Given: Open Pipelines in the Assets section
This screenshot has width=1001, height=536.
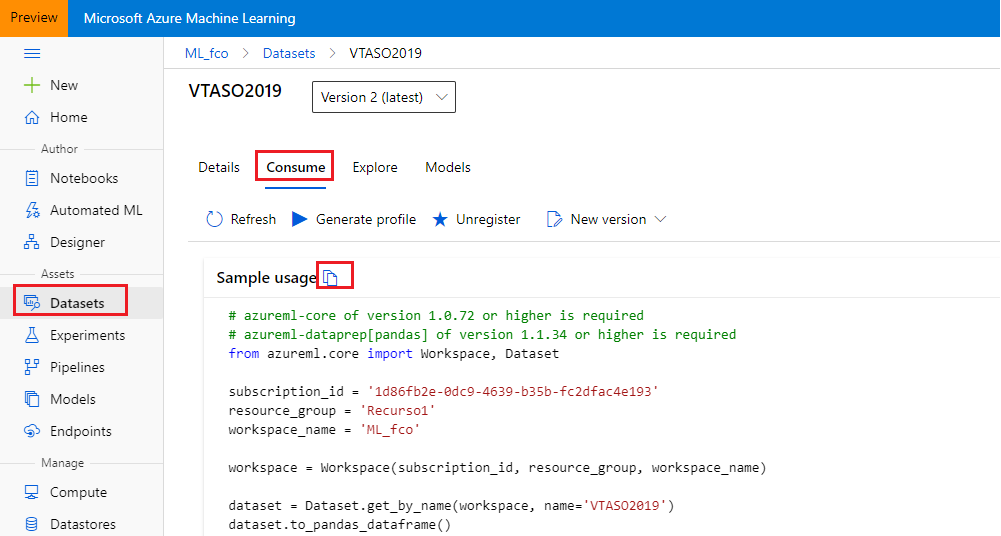Looking at the screenshot, I should [x=77, y=367].
